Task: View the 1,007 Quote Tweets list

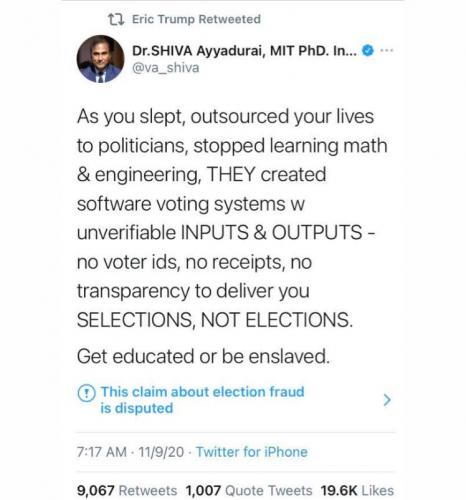Action: pyautogui.click(x=249, y=491)
